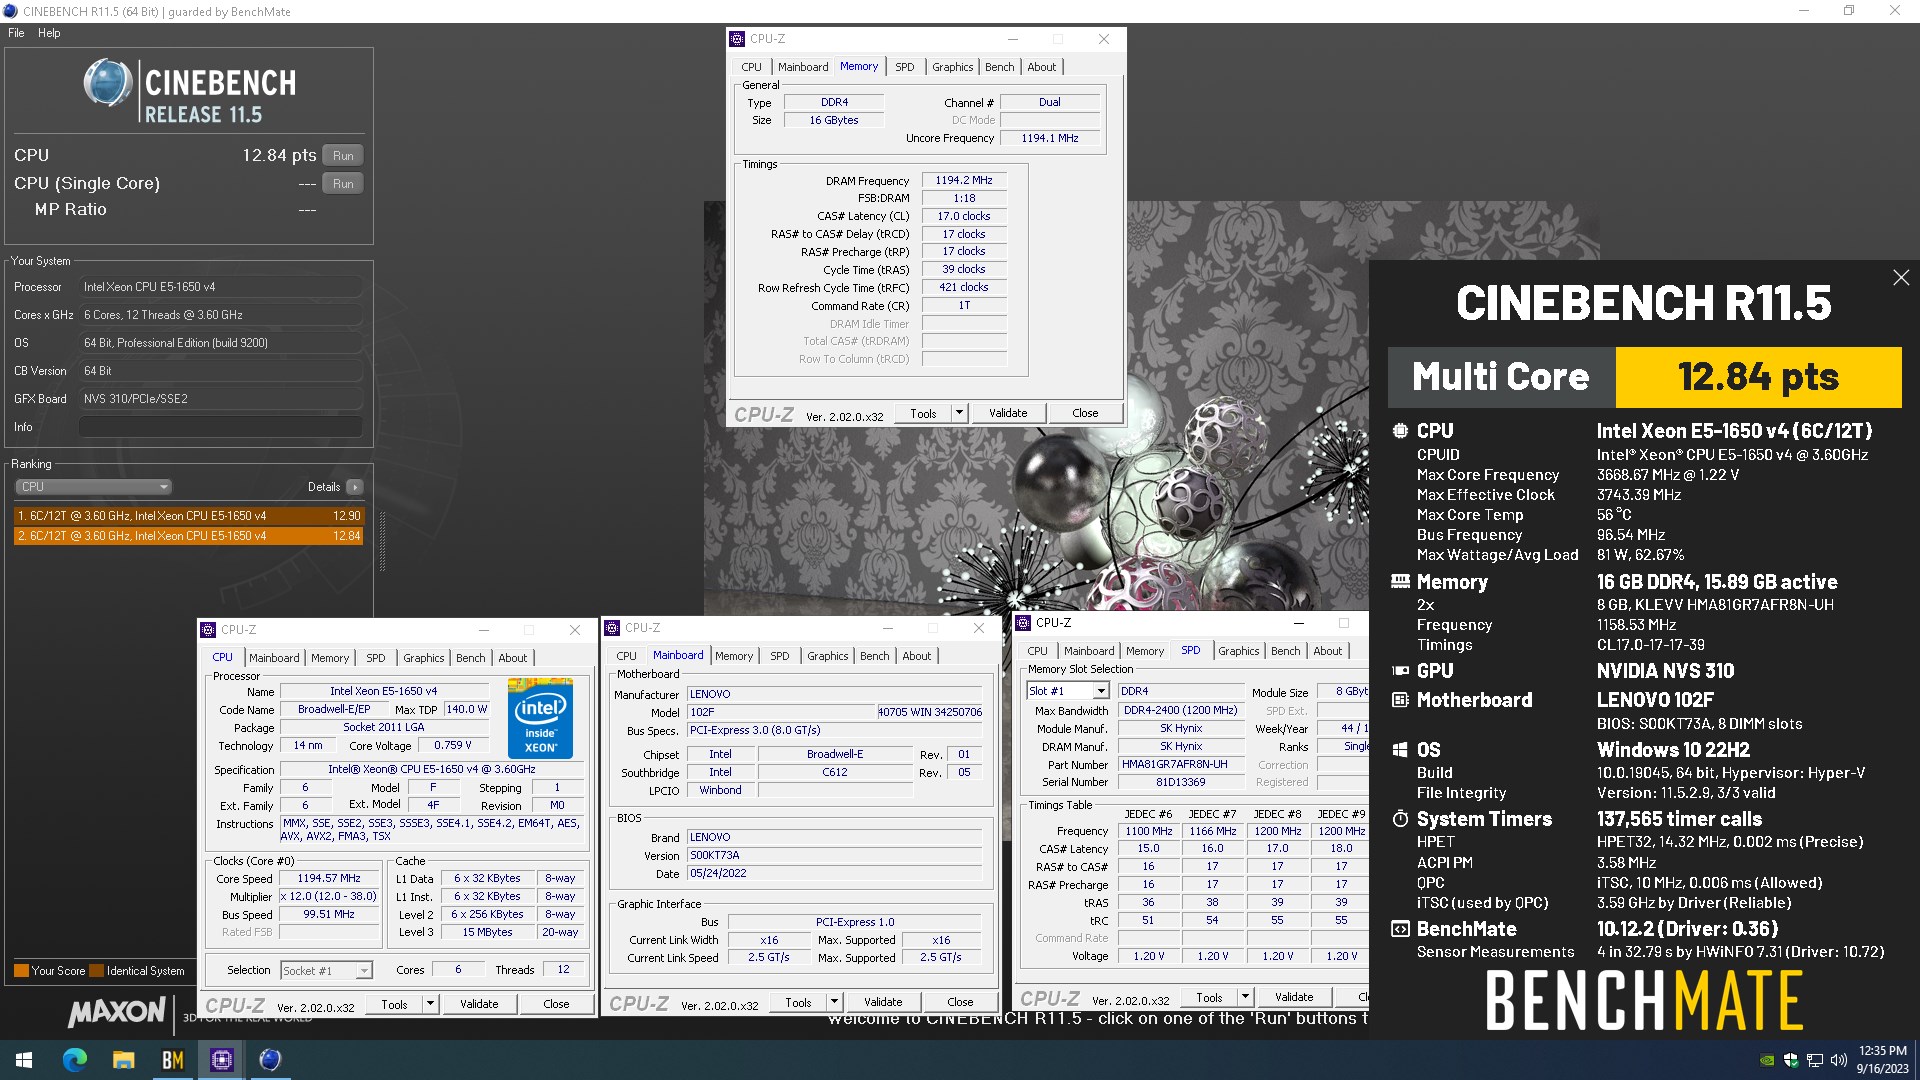
Task: Click Tools in CPU-Z Mainboard window
Action: pyautogui.click(x=798, y=1002)
